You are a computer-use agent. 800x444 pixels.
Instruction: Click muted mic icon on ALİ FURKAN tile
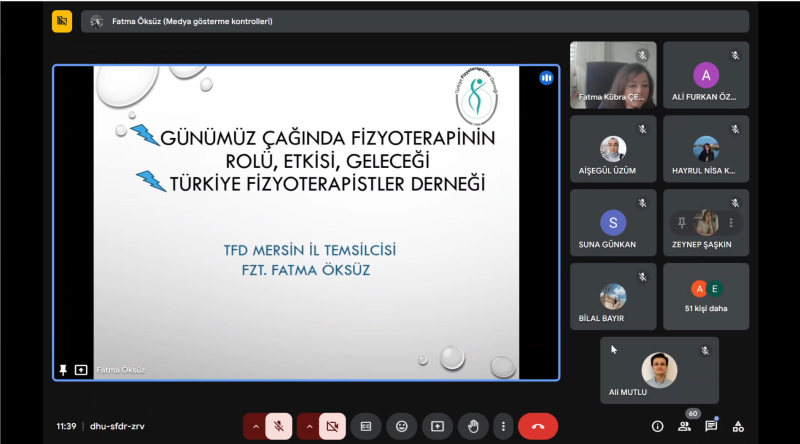[735, 56]
